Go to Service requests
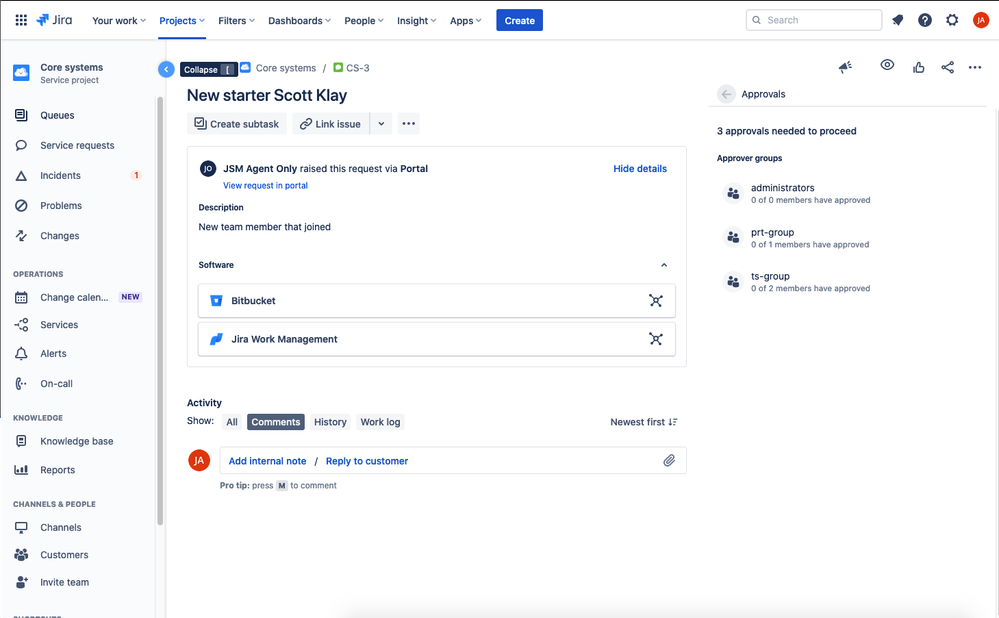999x618 pixels. click(78, 145)
